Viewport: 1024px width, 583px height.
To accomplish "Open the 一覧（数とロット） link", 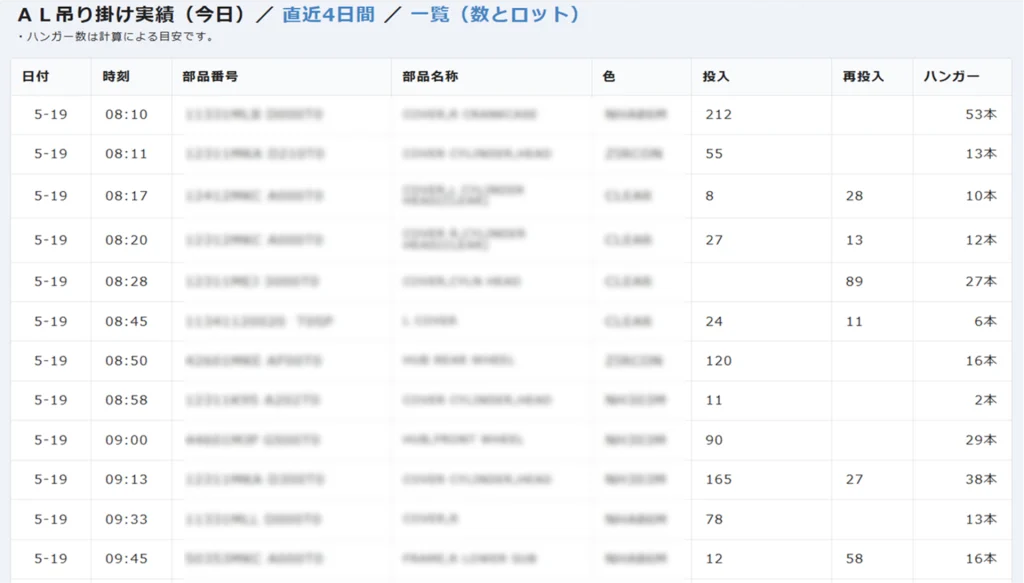I will (494, 15).
